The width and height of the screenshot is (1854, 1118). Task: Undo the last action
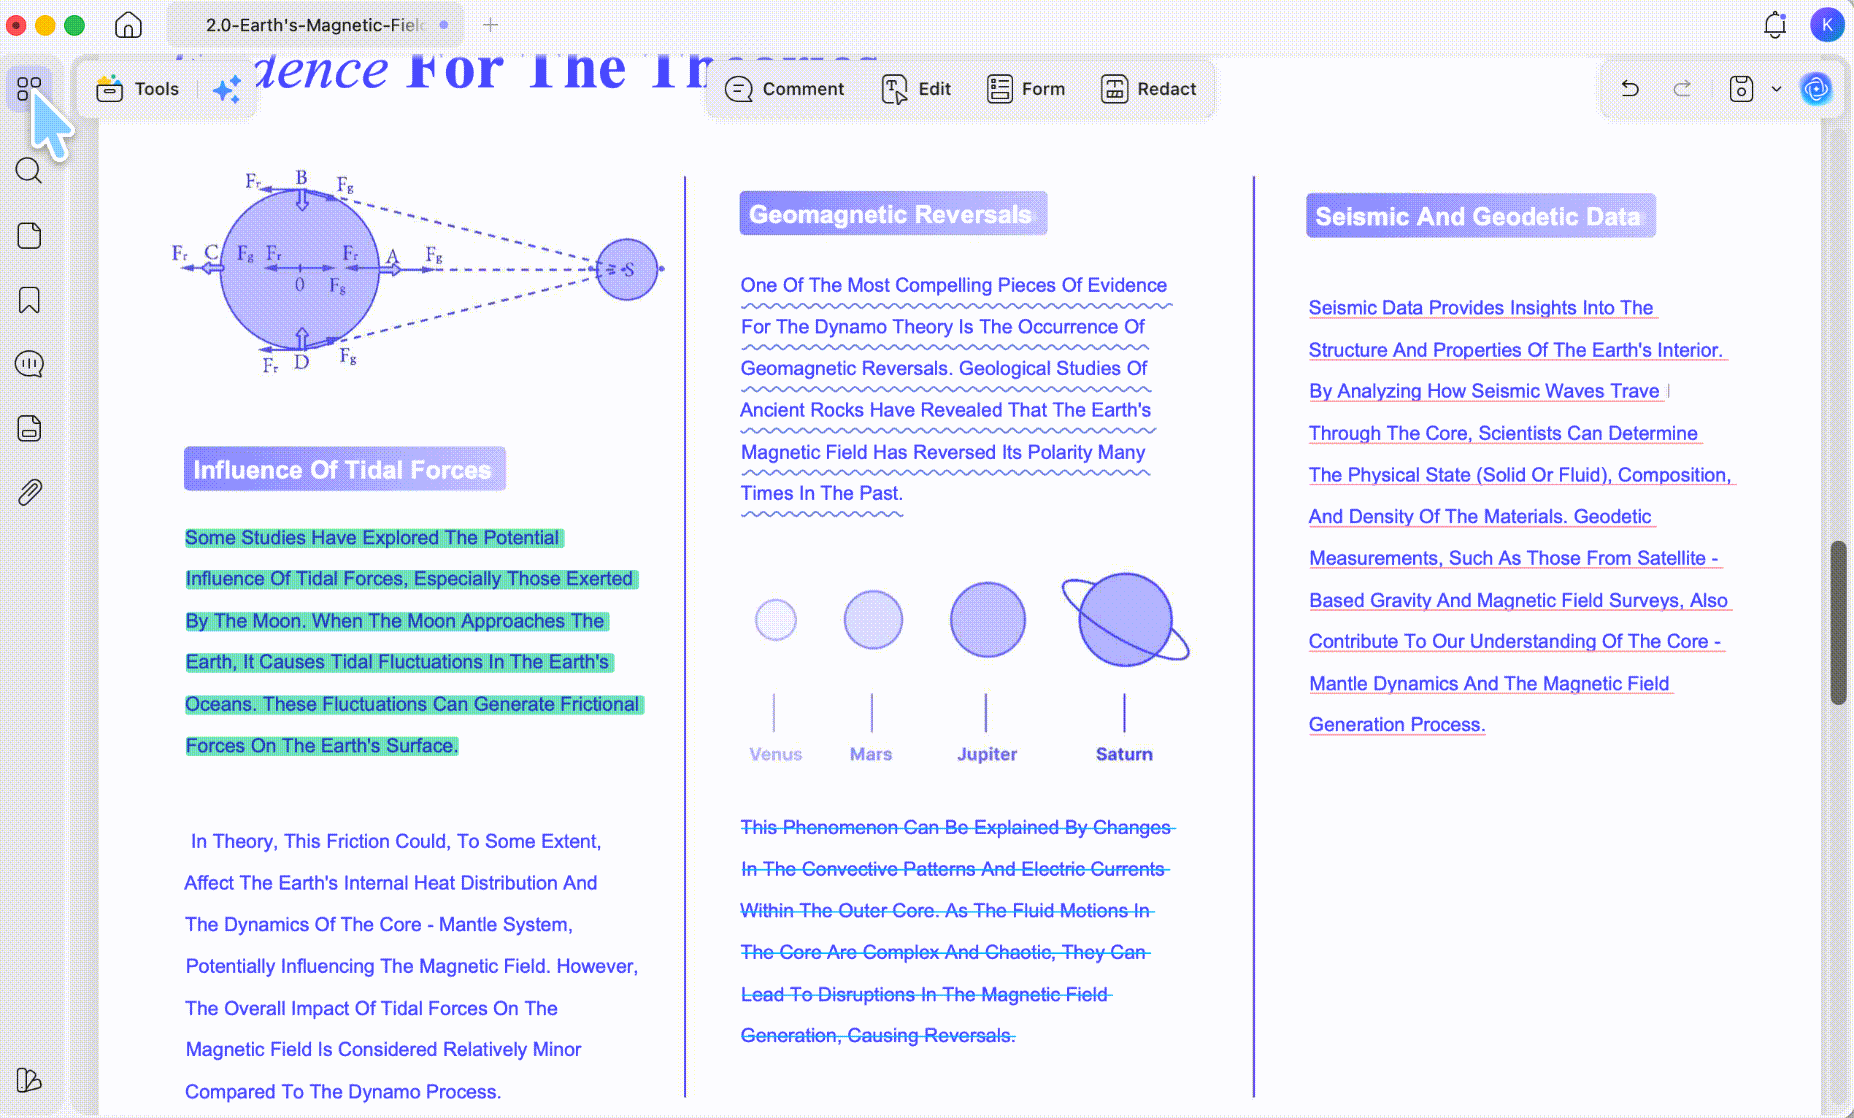[x=1630, y=89]
